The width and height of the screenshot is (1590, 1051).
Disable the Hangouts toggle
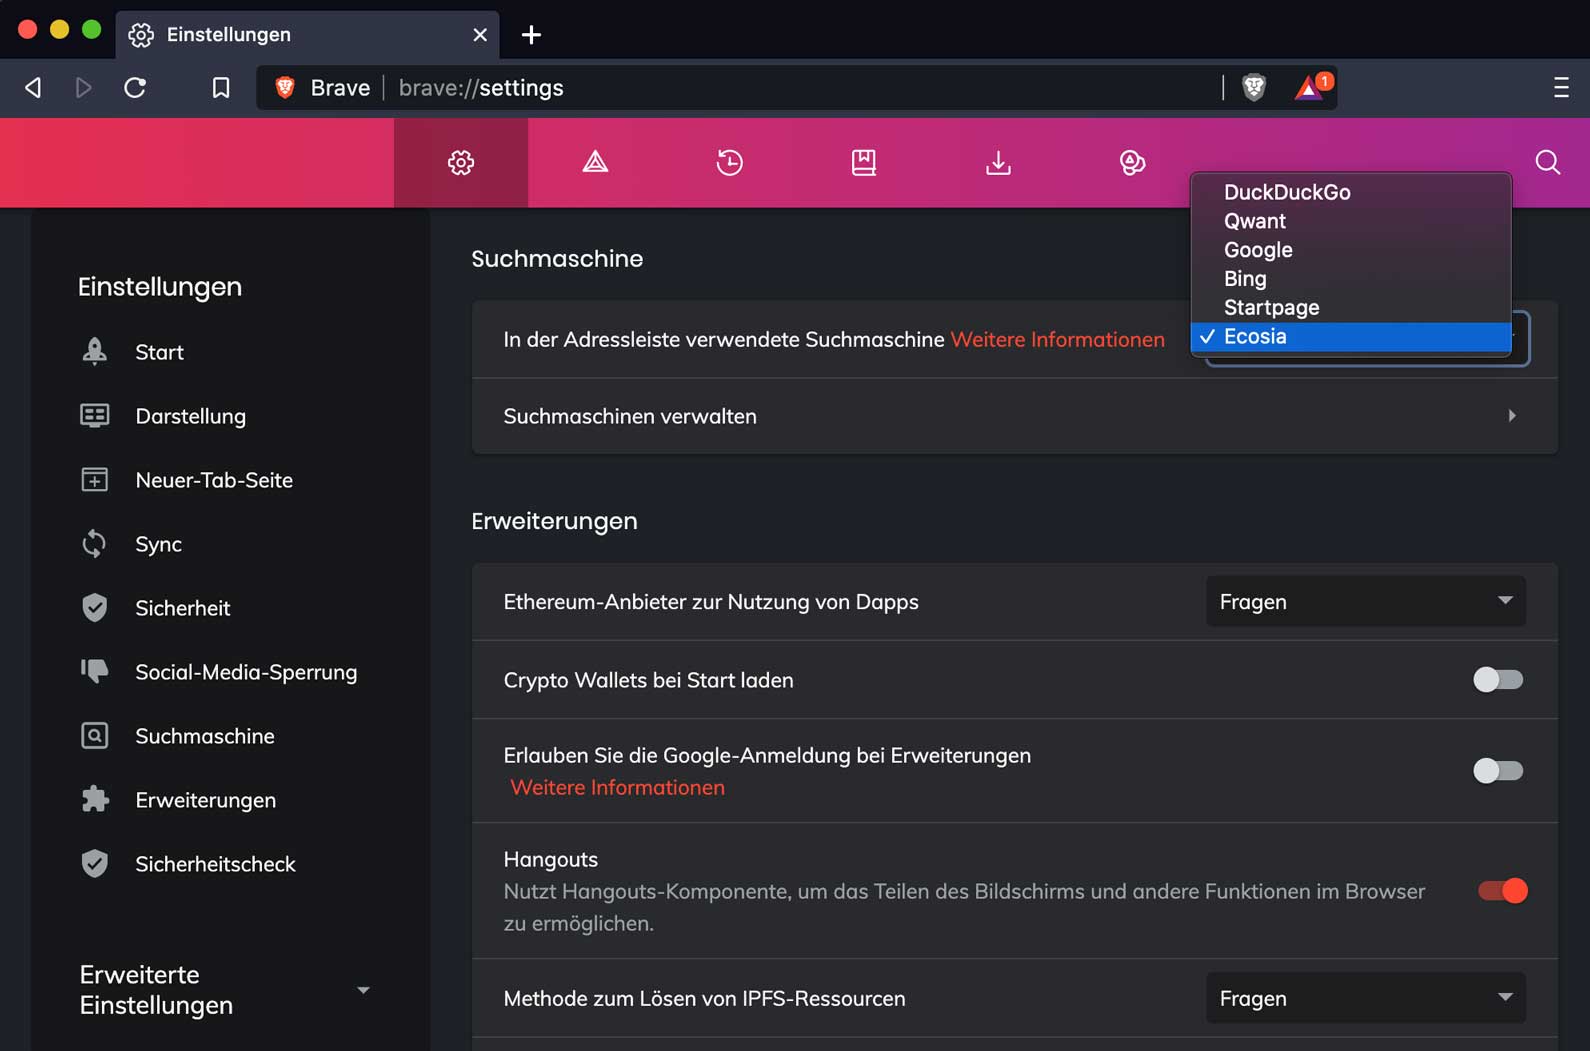[1503, 891]
